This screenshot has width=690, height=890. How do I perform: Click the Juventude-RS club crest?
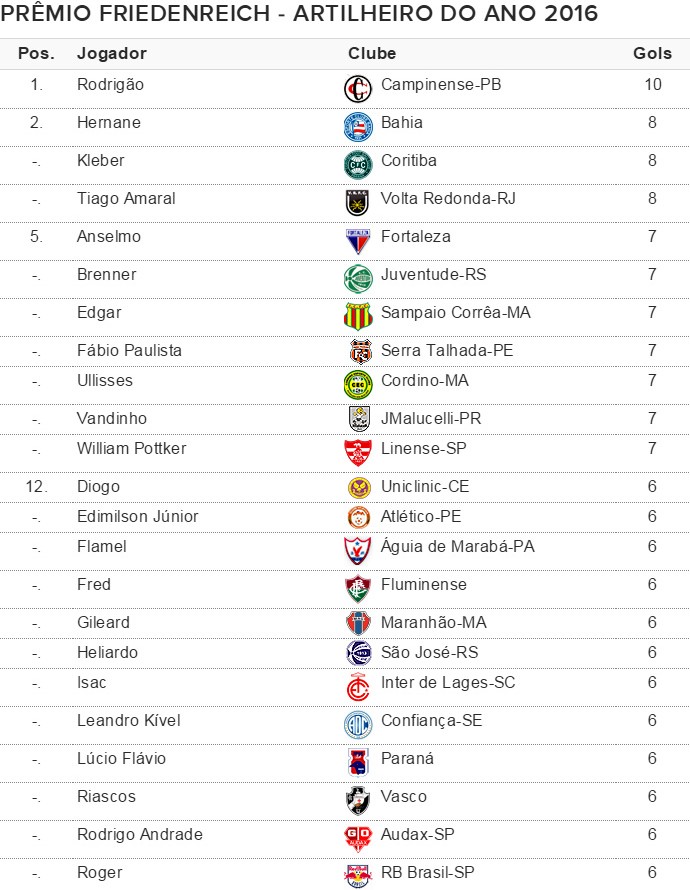pyautogui.click(x=358, y=279)
